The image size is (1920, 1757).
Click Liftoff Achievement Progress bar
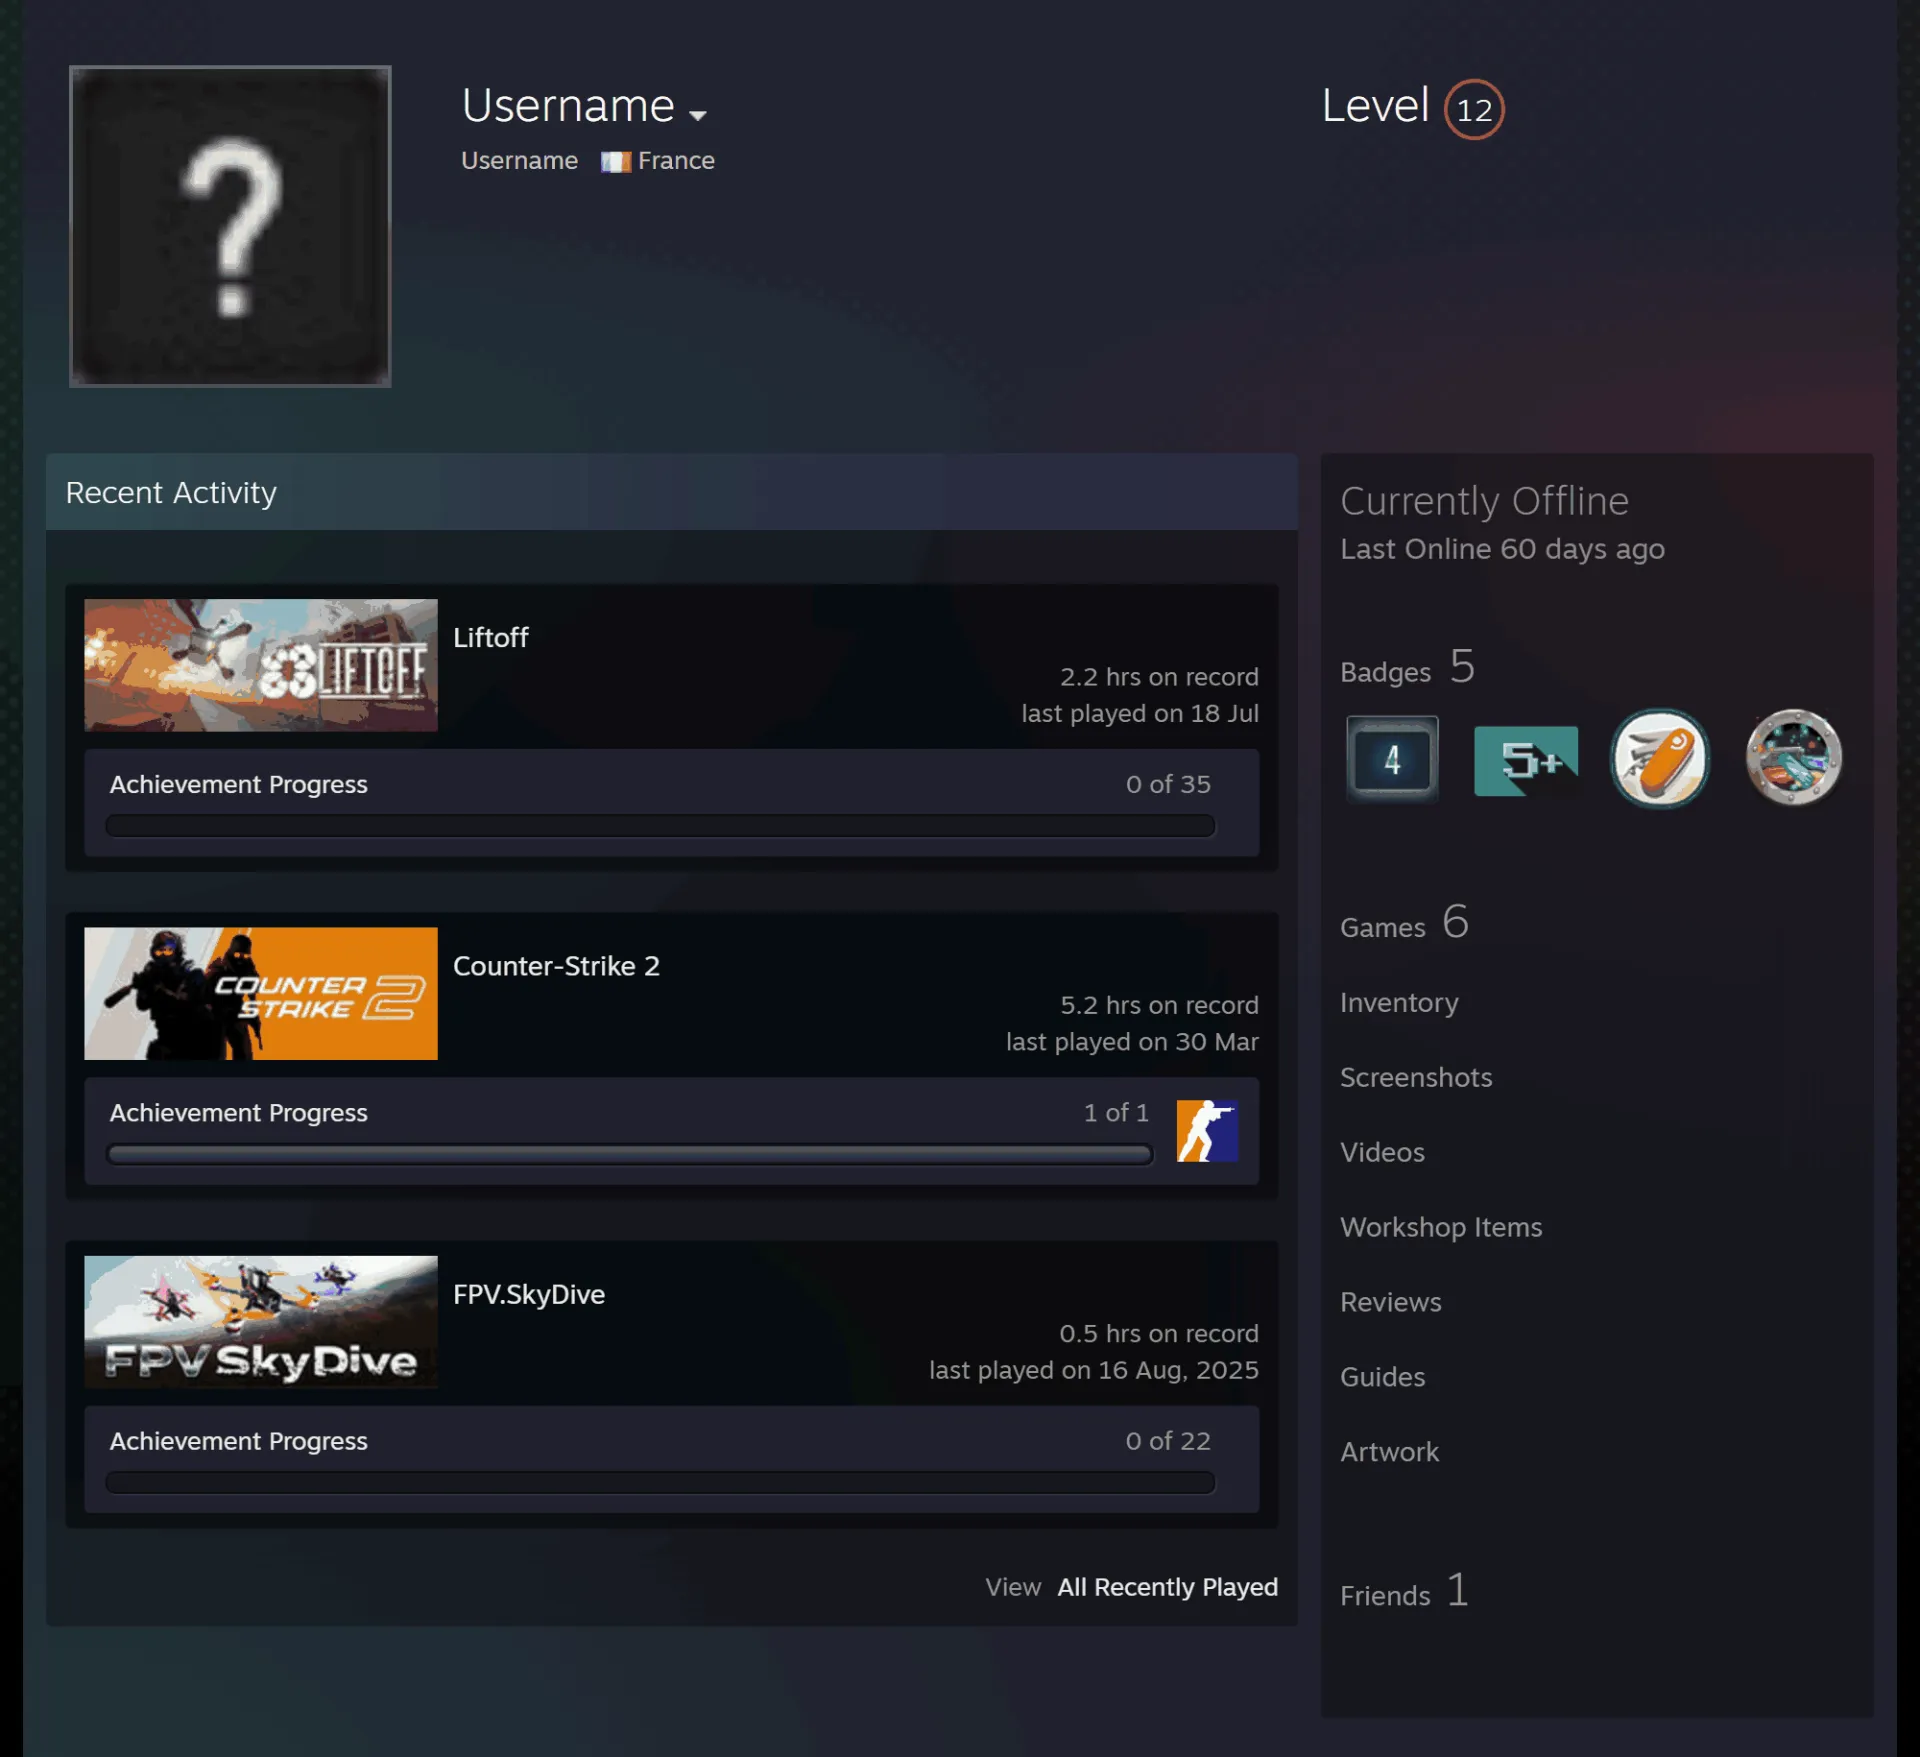(660, 826)
